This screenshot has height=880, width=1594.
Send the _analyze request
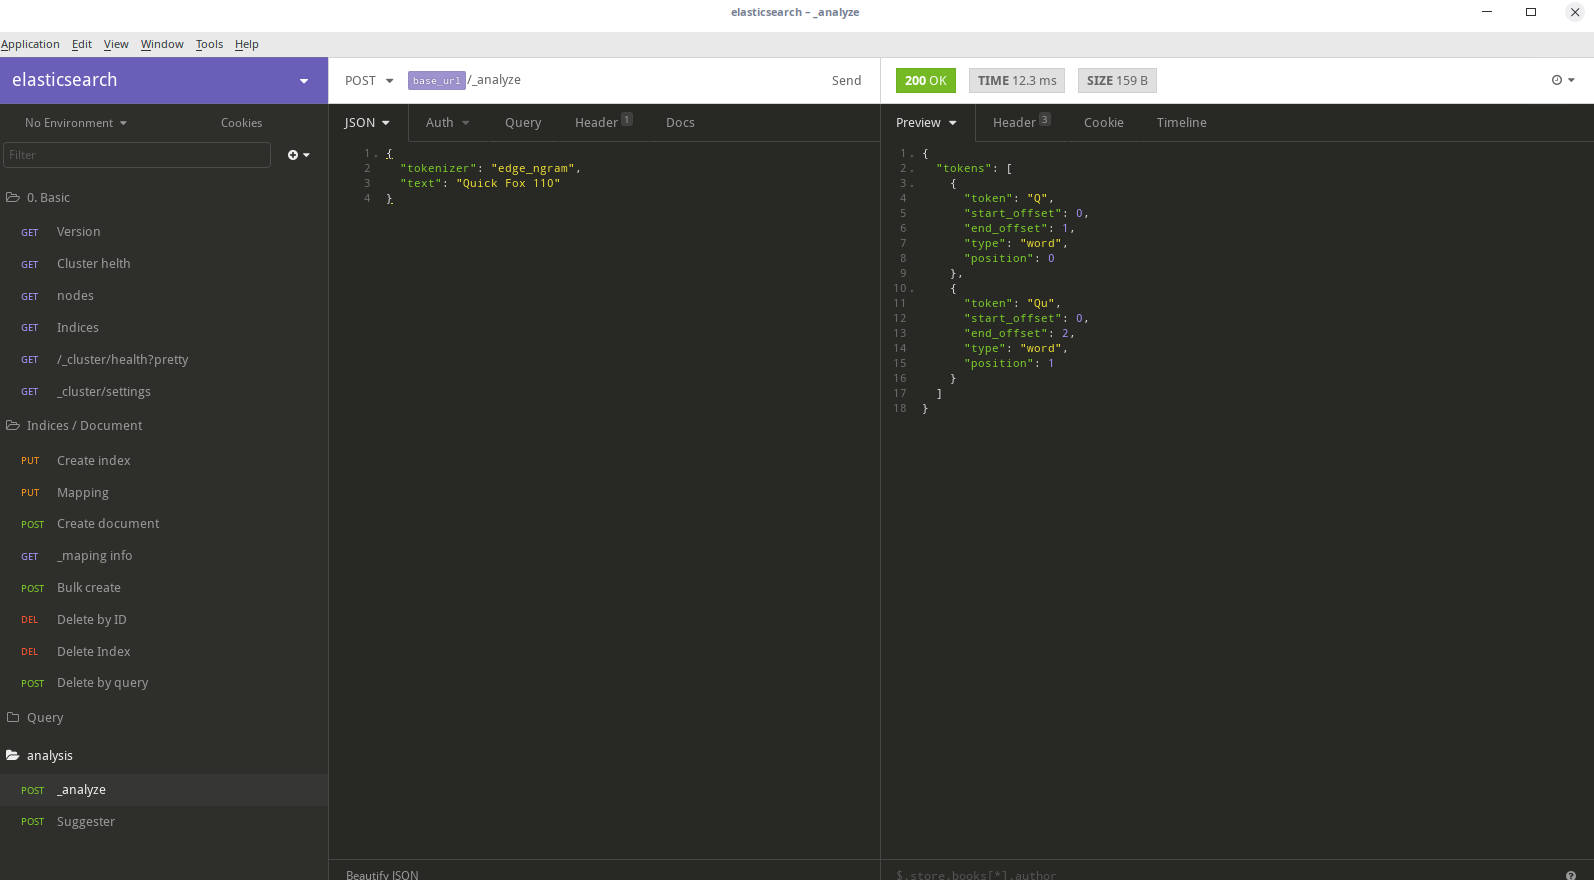pyautogui.click(x=846, y=81)
